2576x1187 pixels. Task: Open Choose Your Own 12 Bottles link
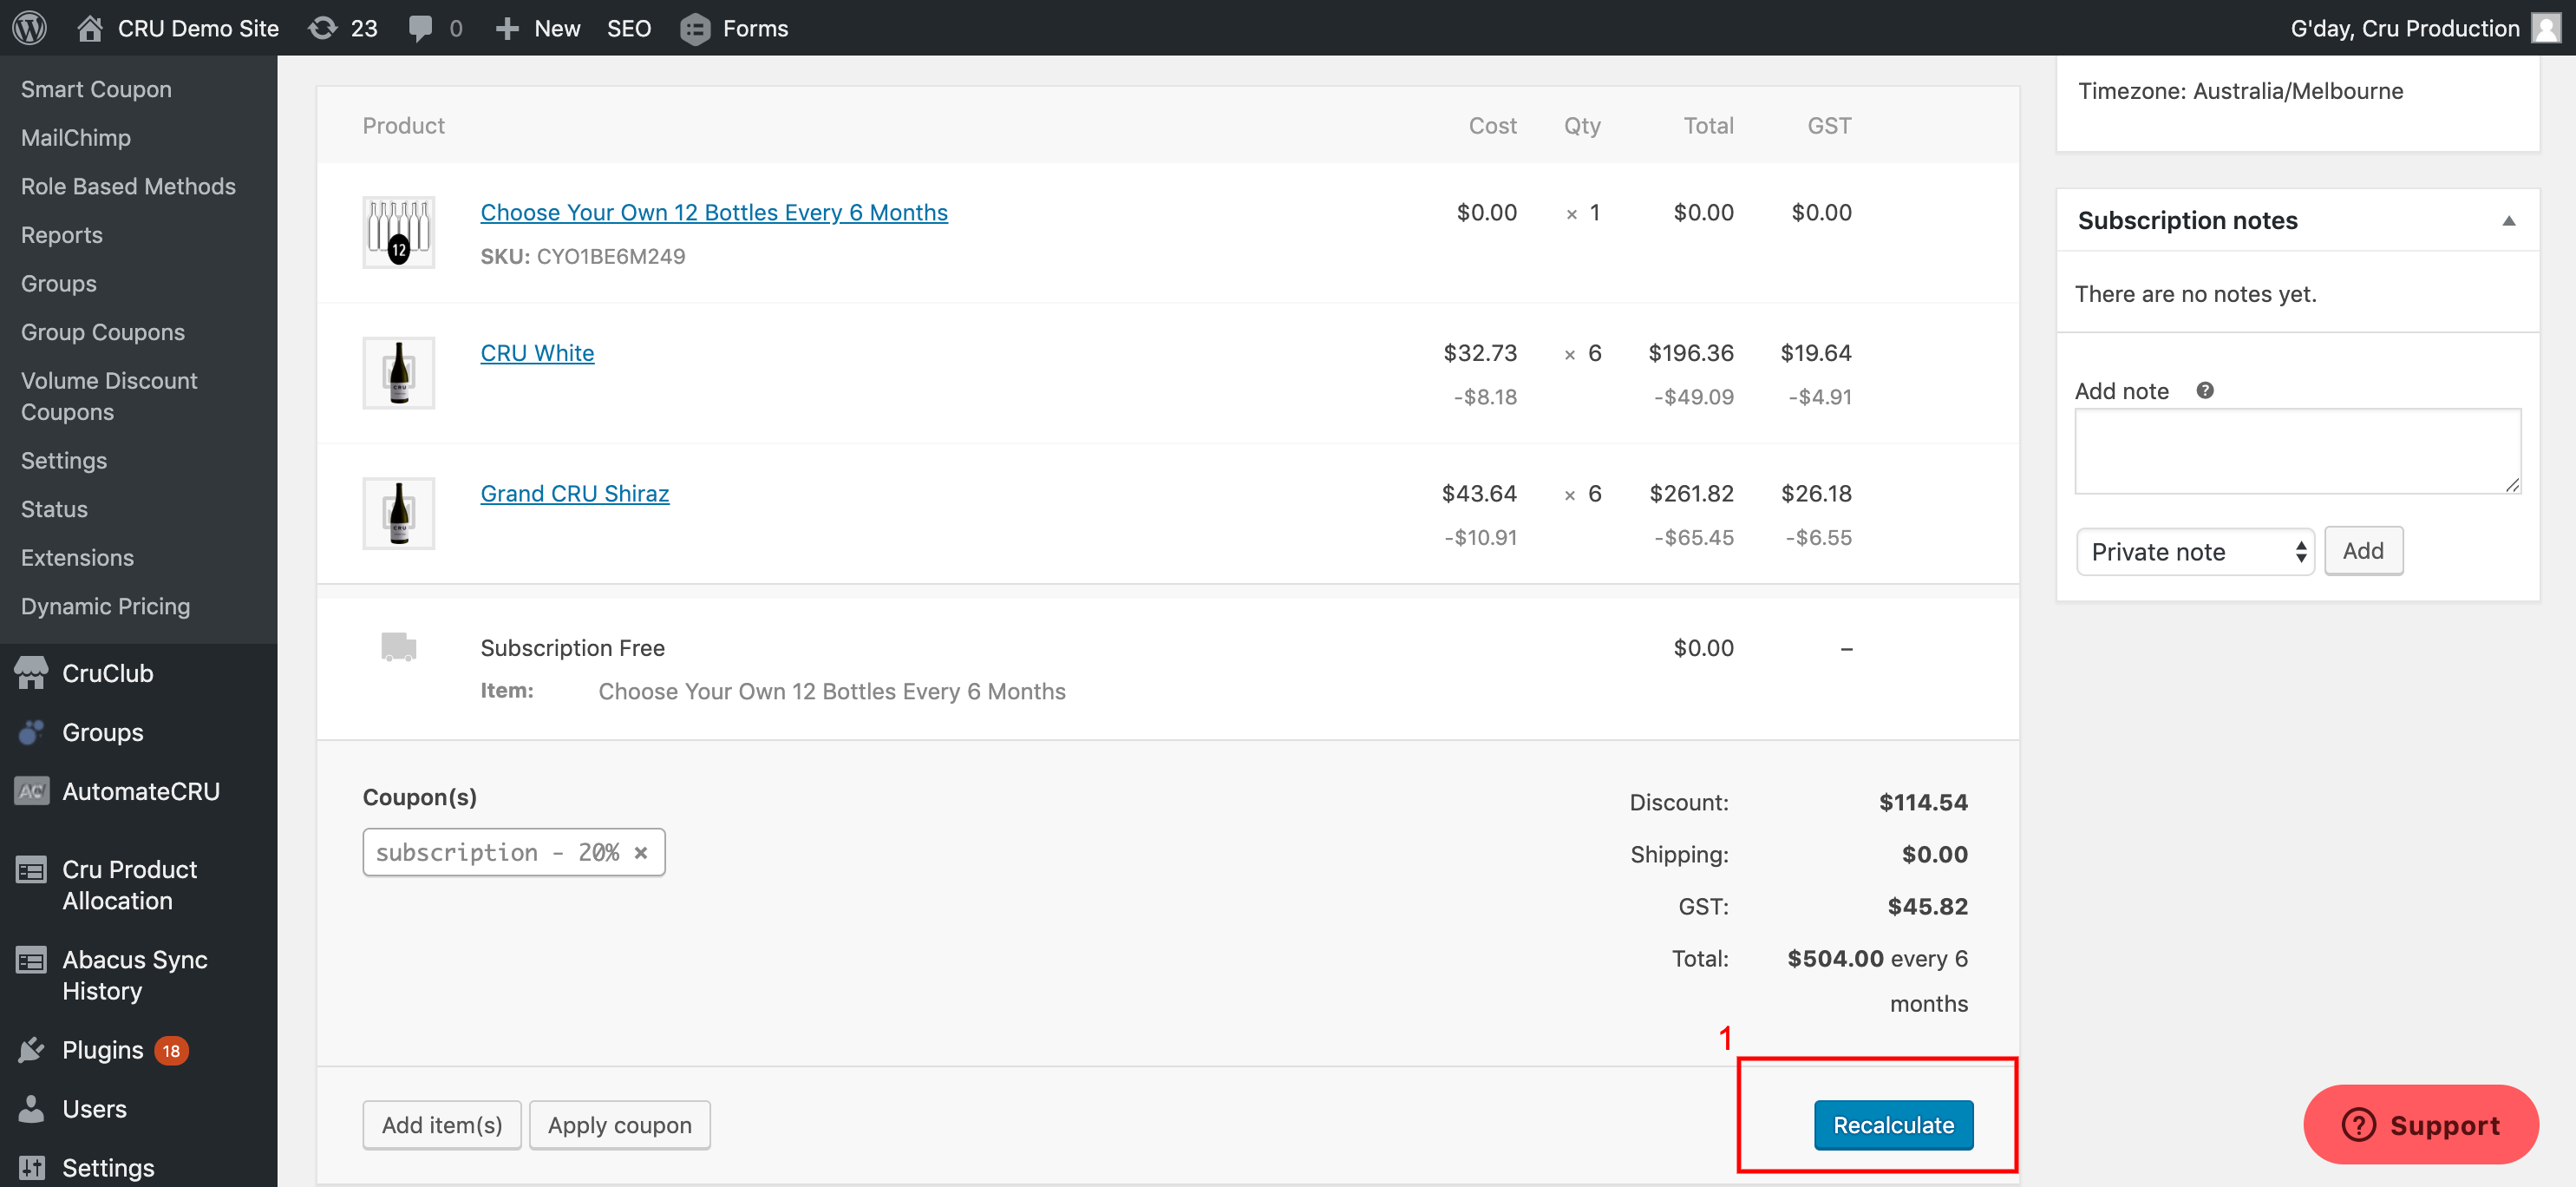click(x=714, y=212)
